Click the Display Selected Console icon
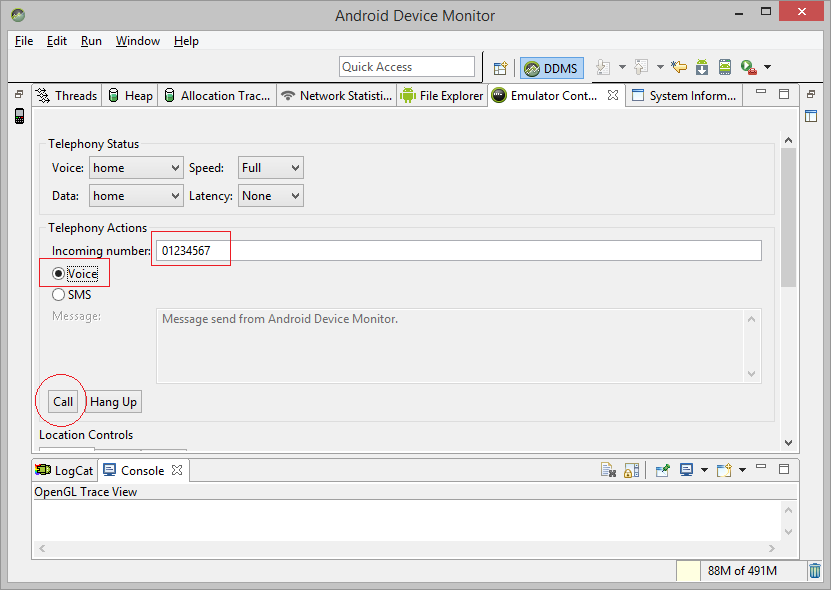This screenshot has width=831, height=590. tap(686, 470)
